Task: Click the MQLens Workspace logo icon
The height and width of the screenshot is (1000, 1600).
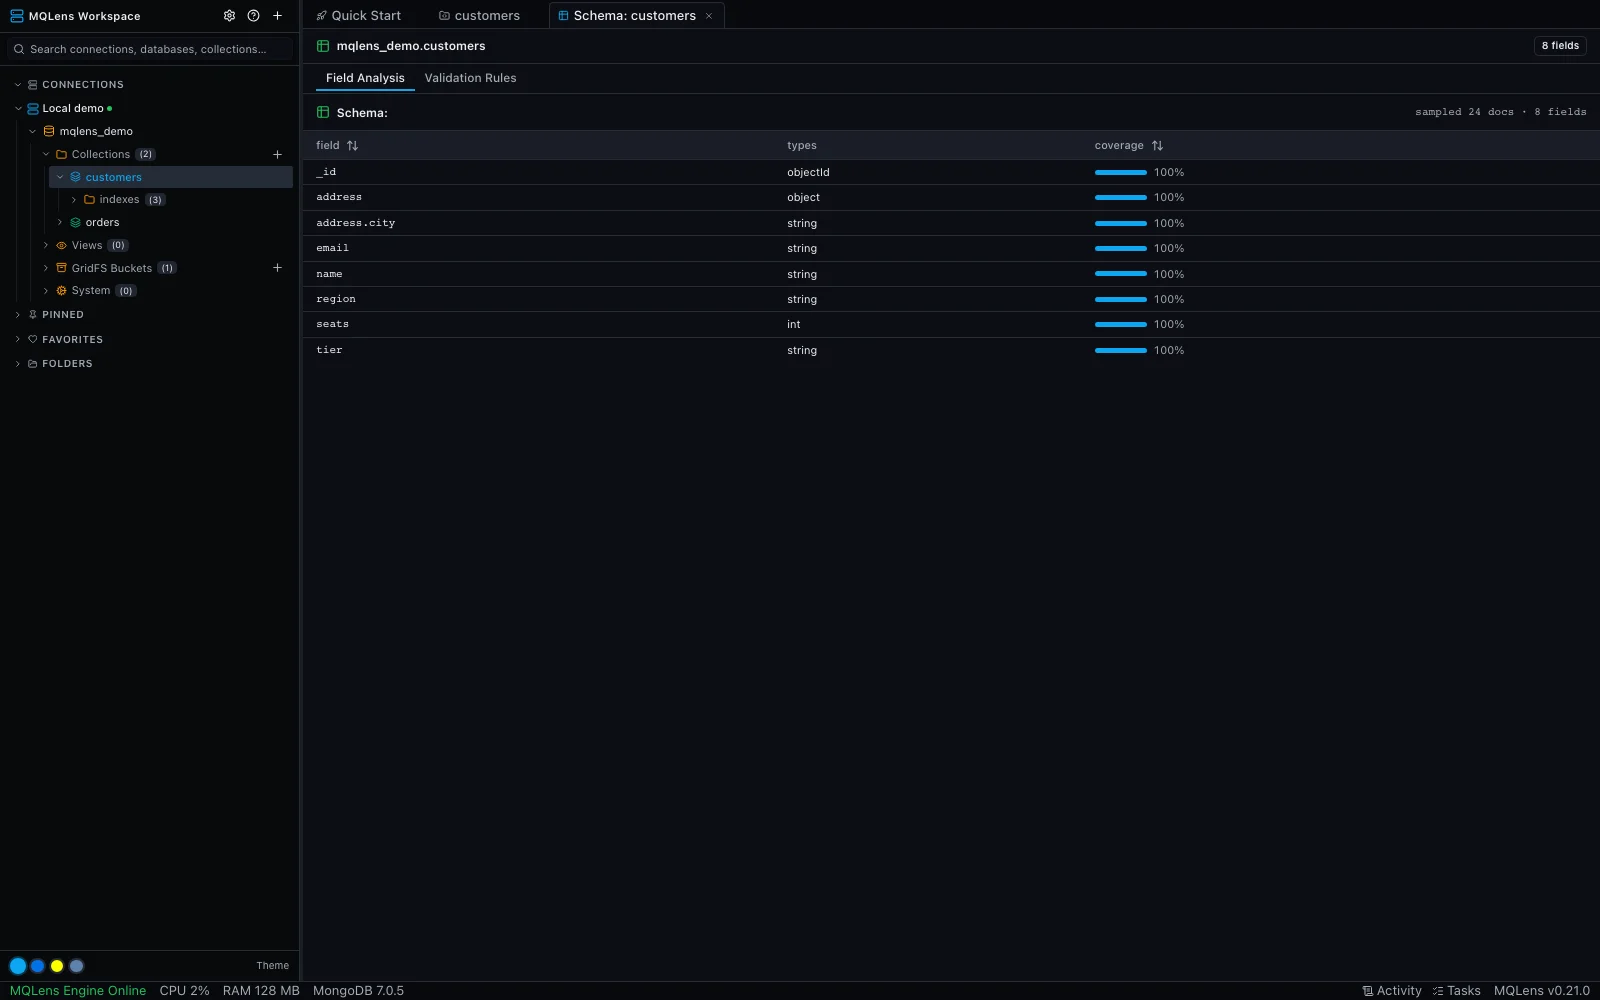Action: pyautogui.click(x=17, y=16)
